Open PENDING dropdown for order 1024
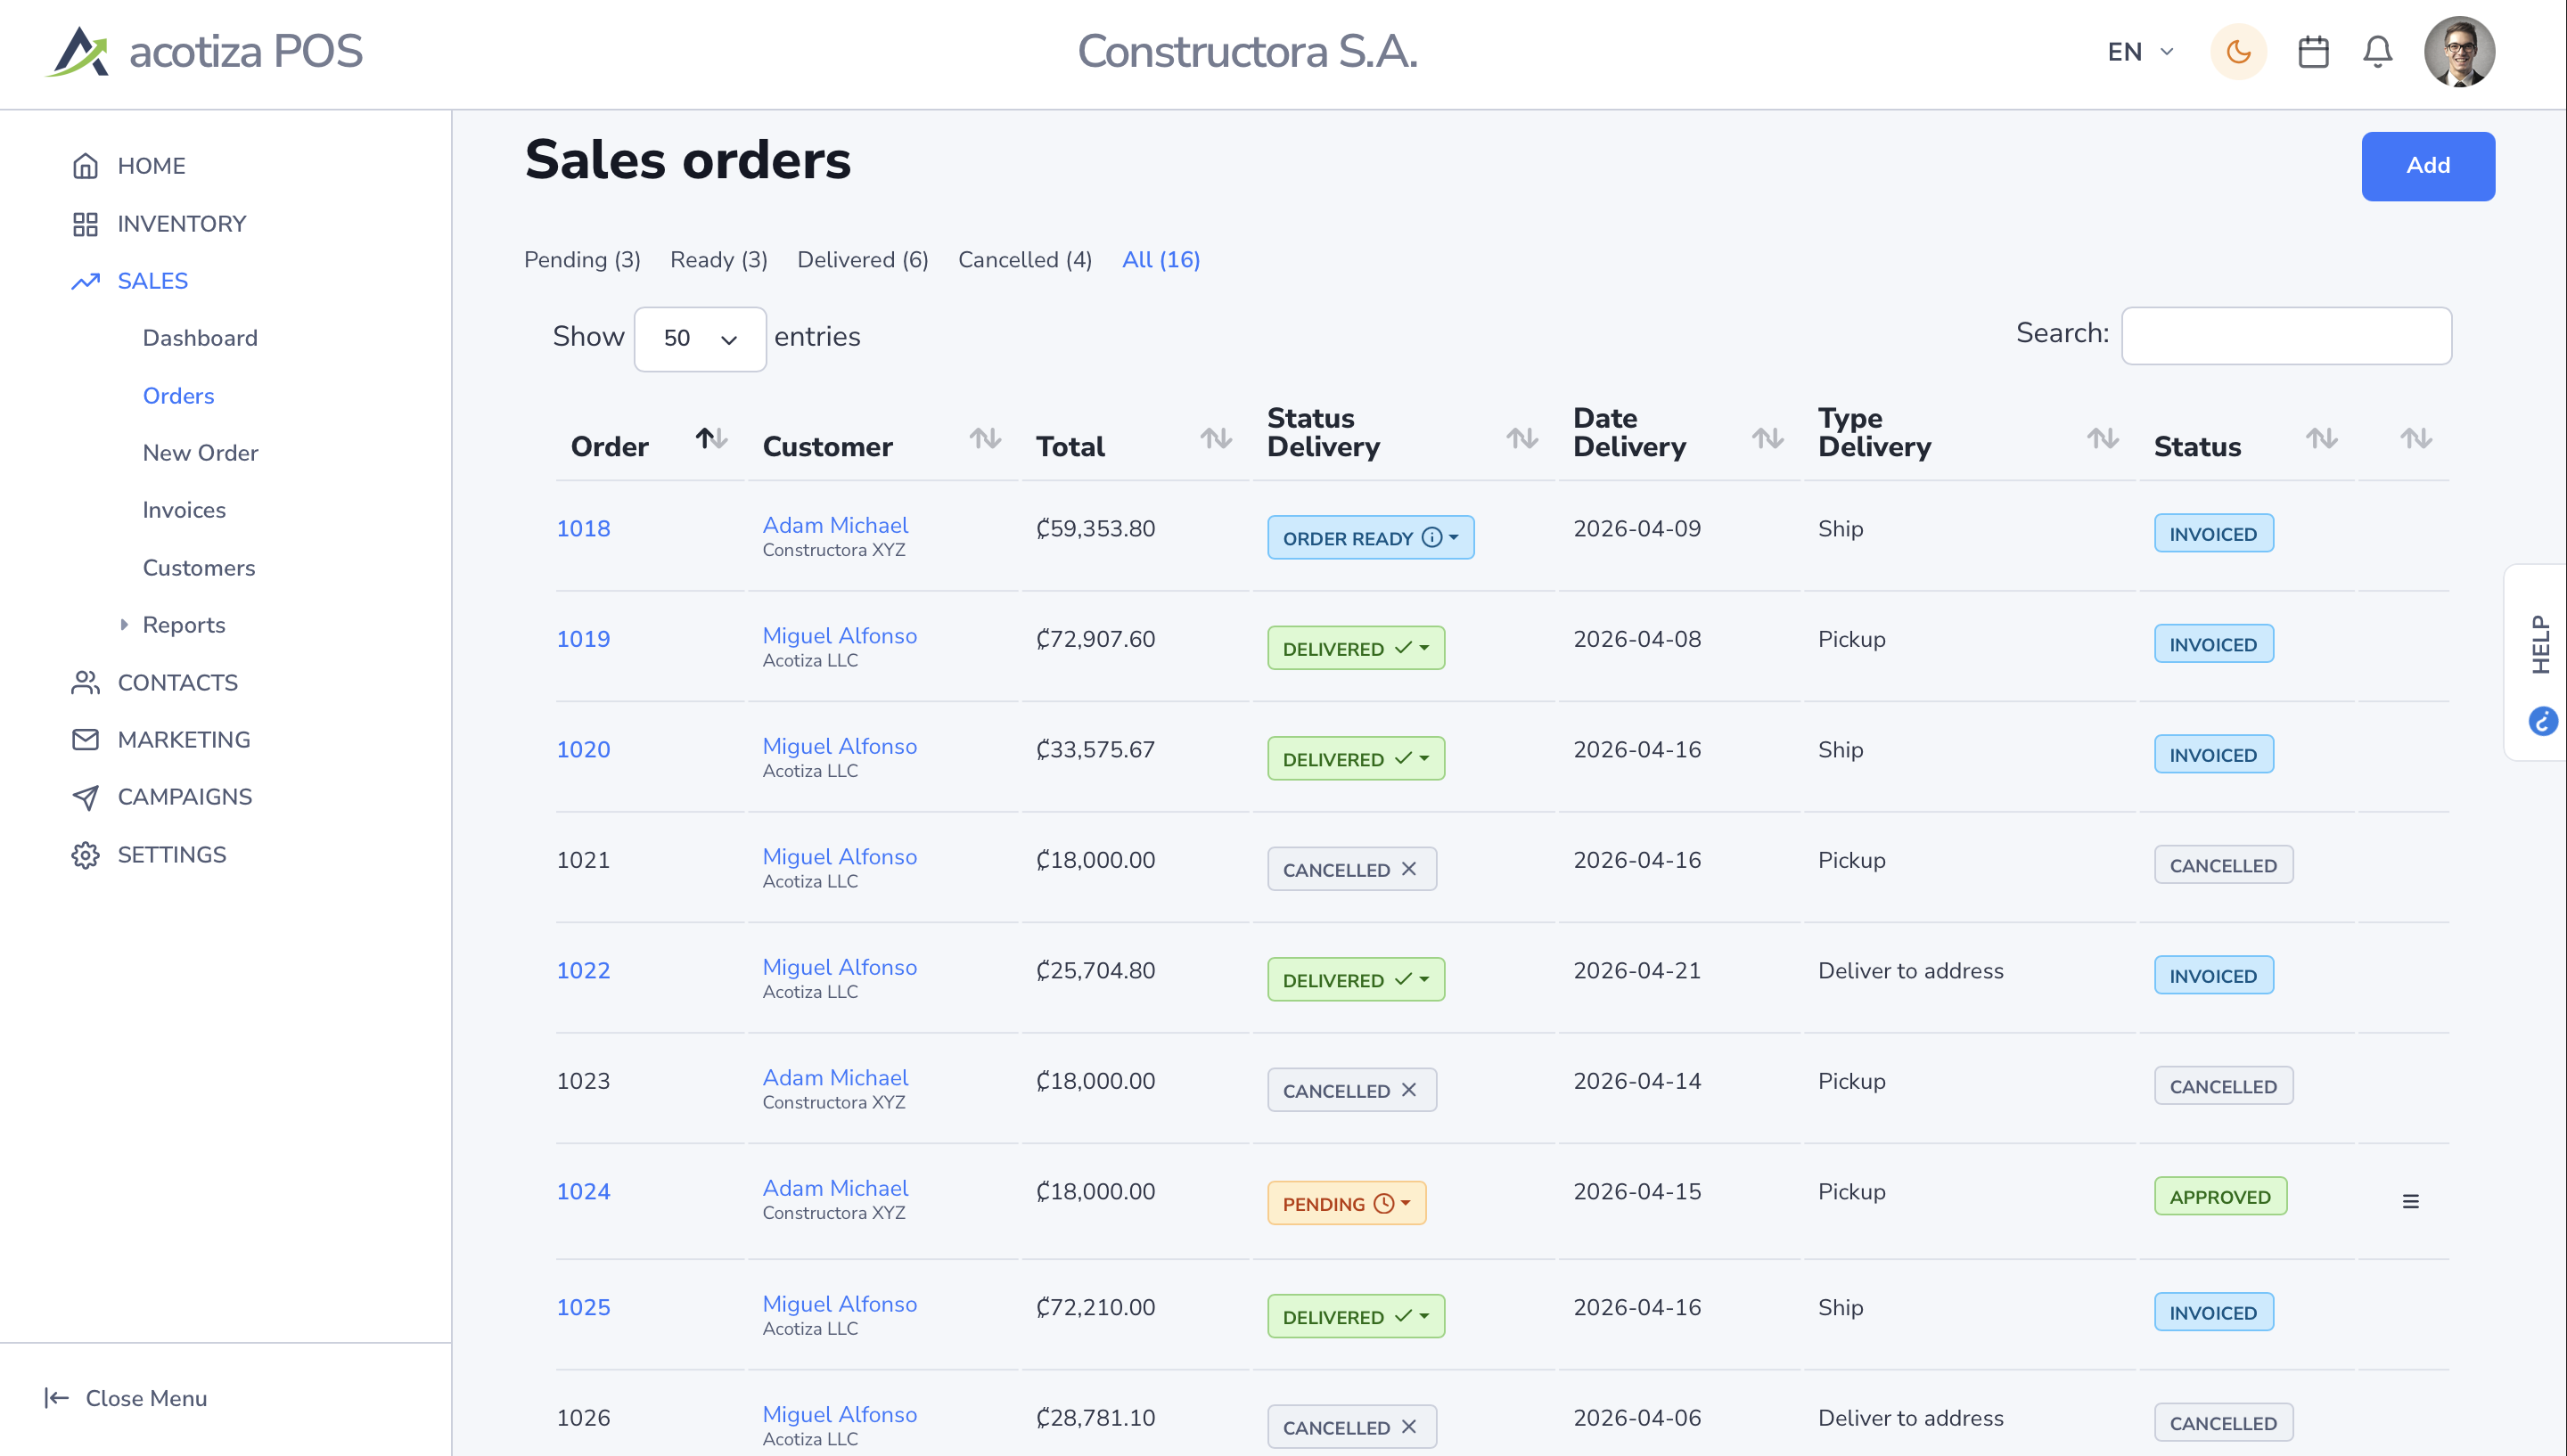Screen dimensions: 2567x1456 pos(1346,1203)
